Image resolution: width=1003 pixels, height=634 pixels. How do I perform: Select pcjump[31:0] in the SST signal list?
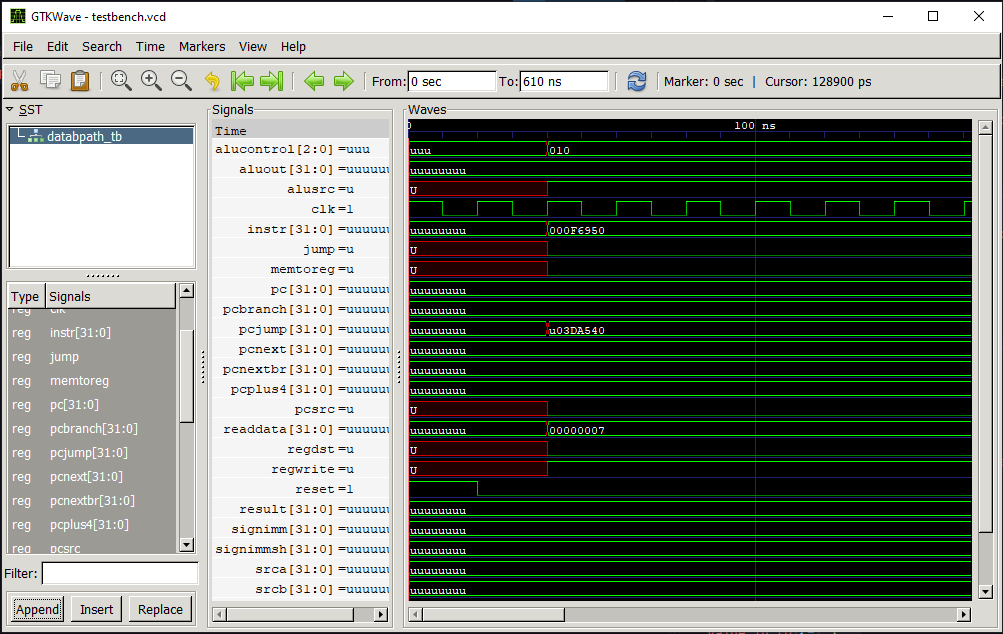[91, 452]
